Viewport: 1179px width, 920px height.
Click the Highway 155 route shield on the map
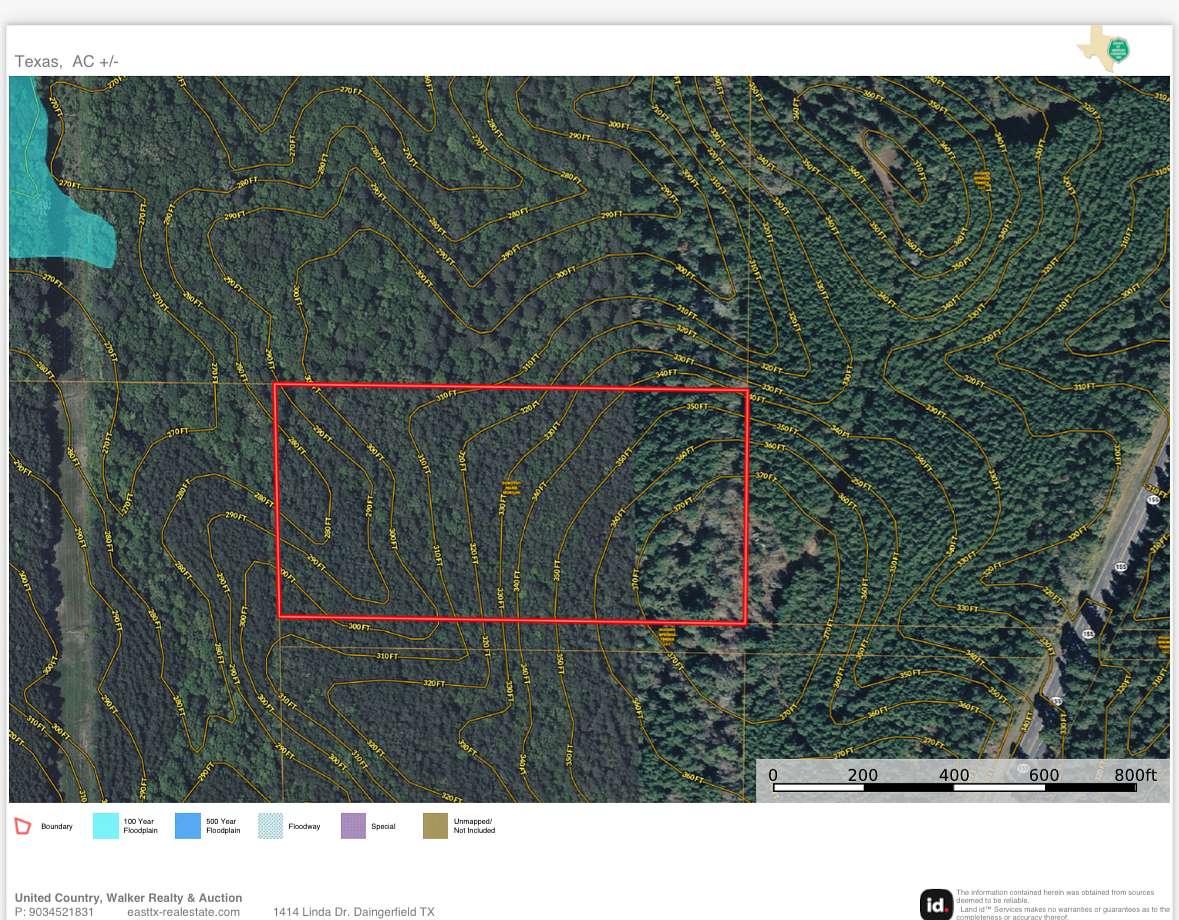pyautogui.click(x=1154, y=500)
